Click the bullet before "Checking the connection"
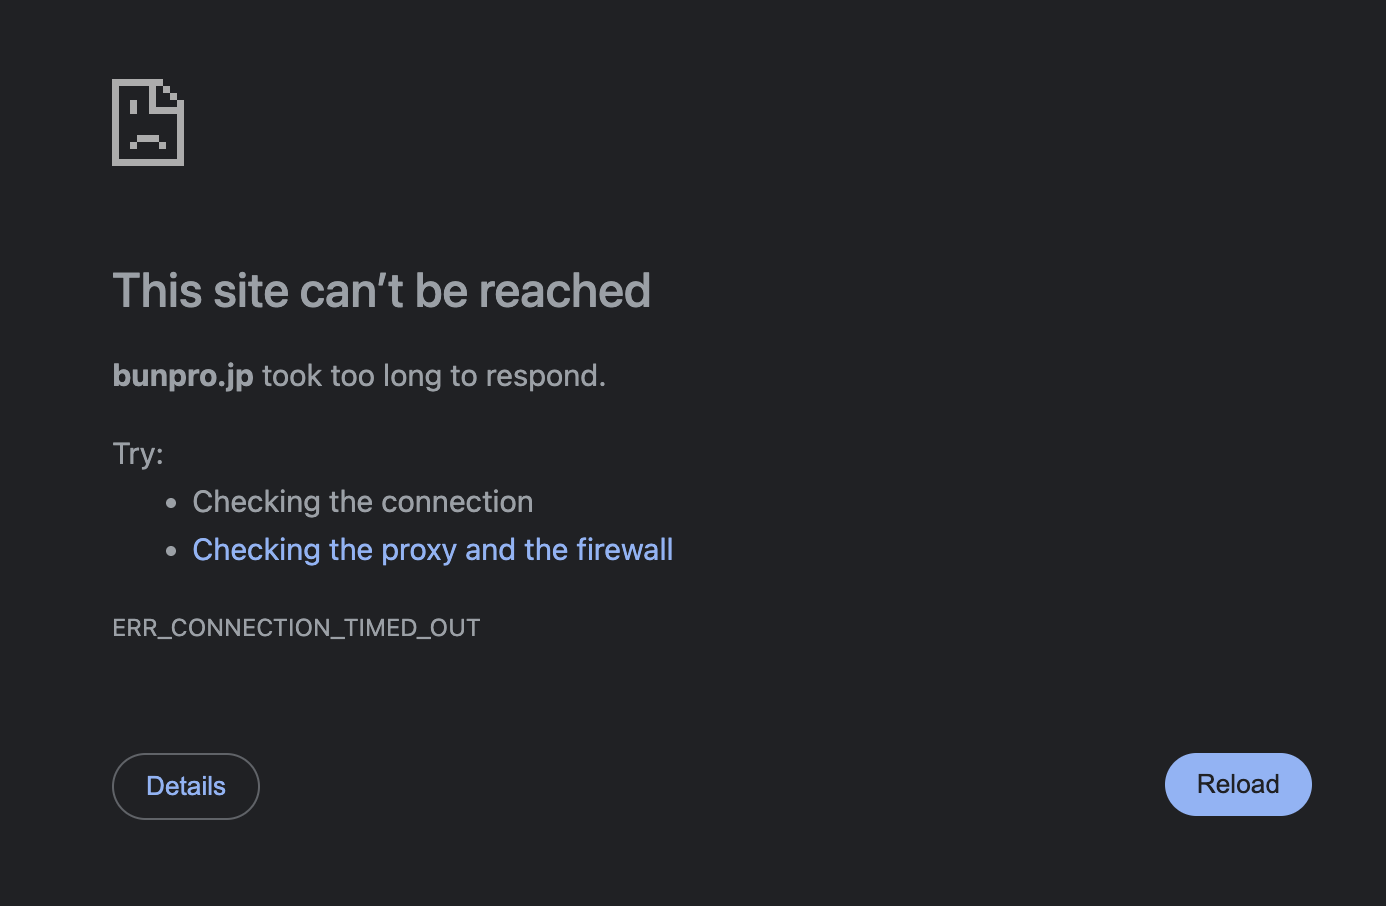The image size is (1386, 906). pos(172,503)
